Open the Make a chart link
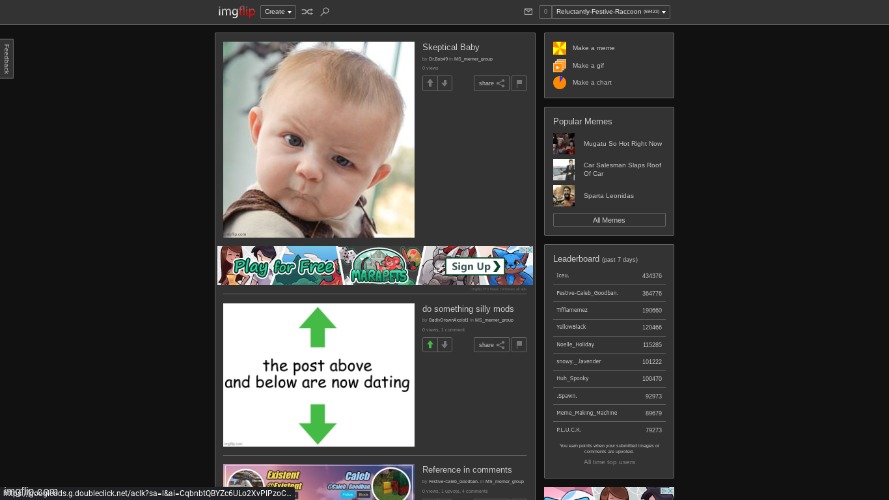 point(592,83)
